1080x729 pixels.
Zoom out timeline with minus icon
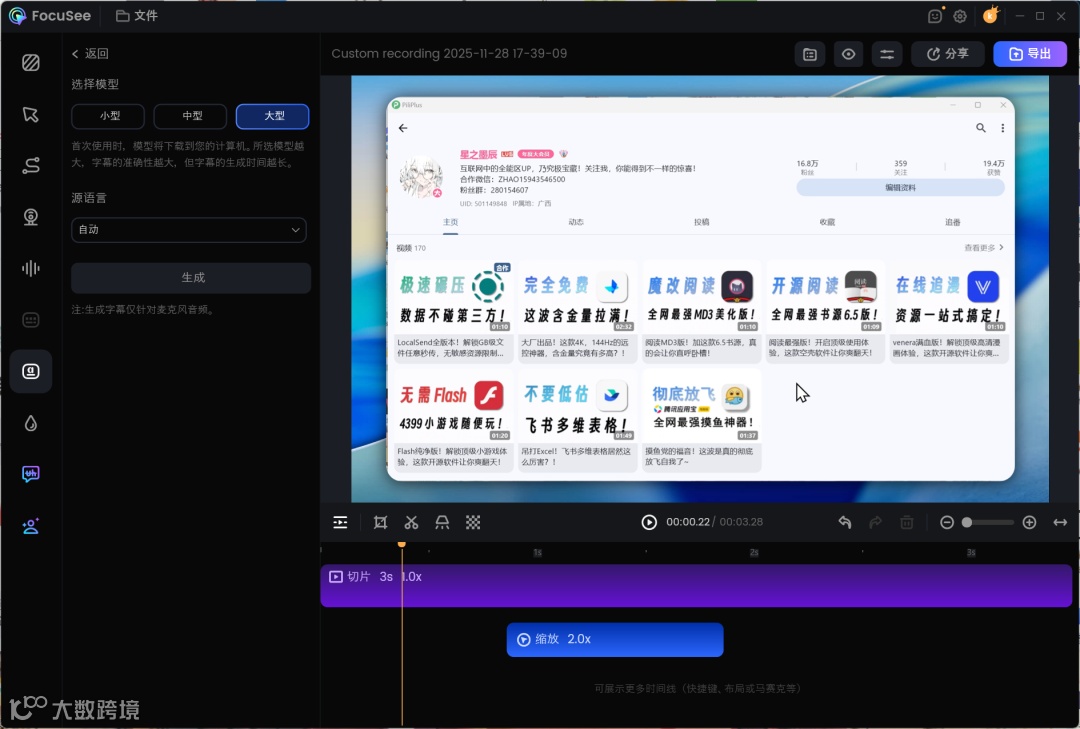point(947,522)
